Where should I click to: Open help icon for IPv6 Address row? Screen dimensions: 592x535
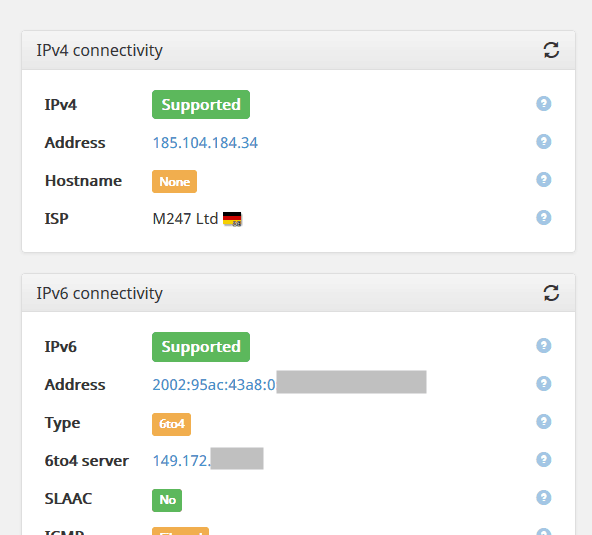tap(544, 384)
